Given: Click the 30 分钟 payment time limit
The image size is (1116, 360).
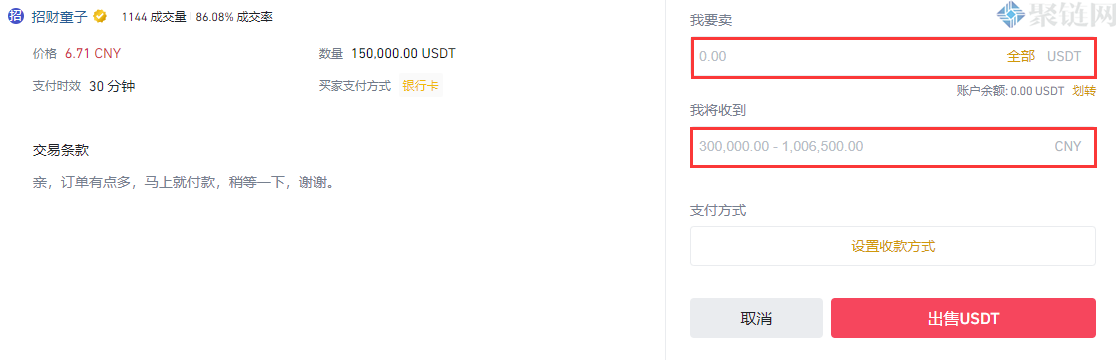Looking at the screenshot, I should [x=112, y=86].
